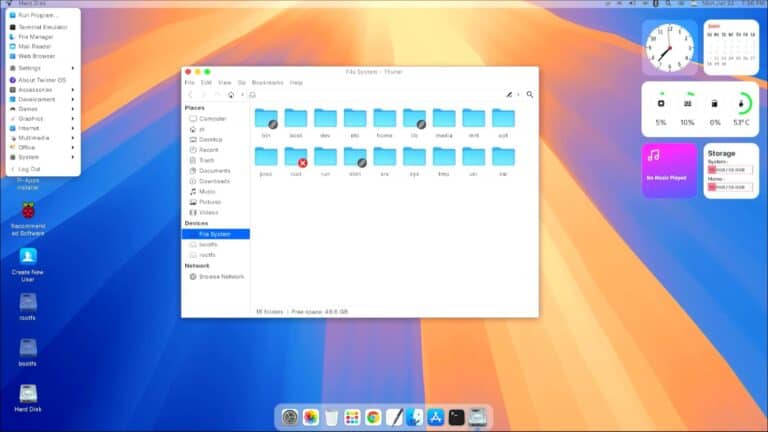Select Desktop in the Places sidebar
The height and width of the screenshot is (432, 768).
coord(216,140)
